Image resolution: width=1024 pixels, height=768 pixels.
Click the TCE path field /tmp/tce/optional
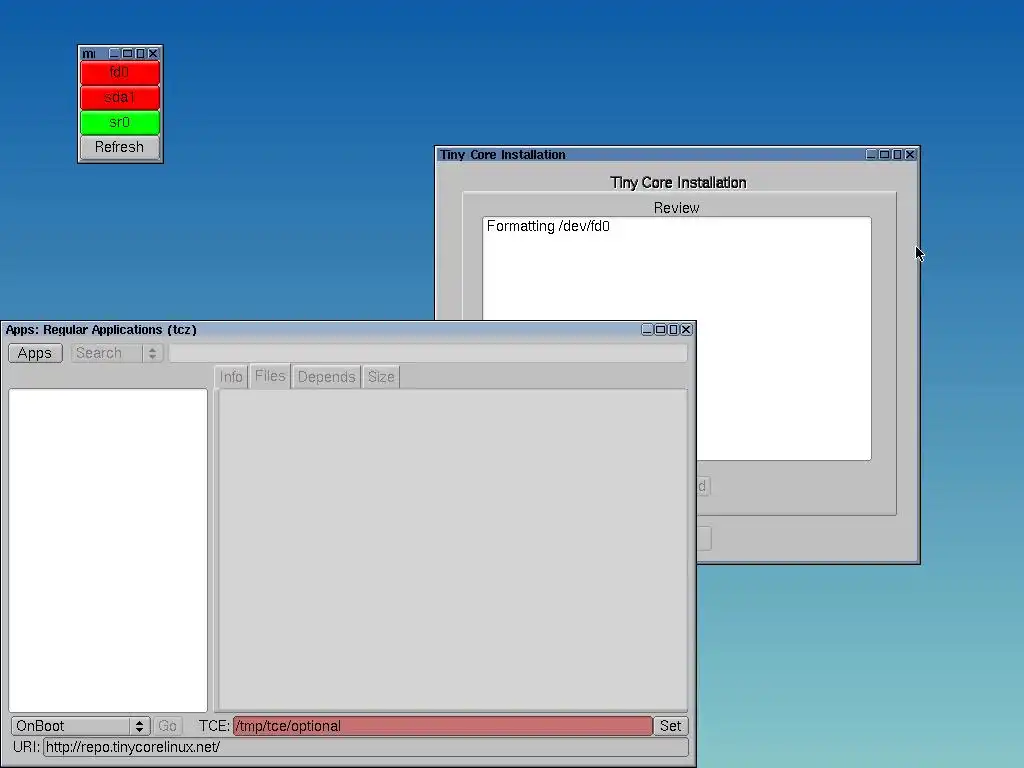443,726
